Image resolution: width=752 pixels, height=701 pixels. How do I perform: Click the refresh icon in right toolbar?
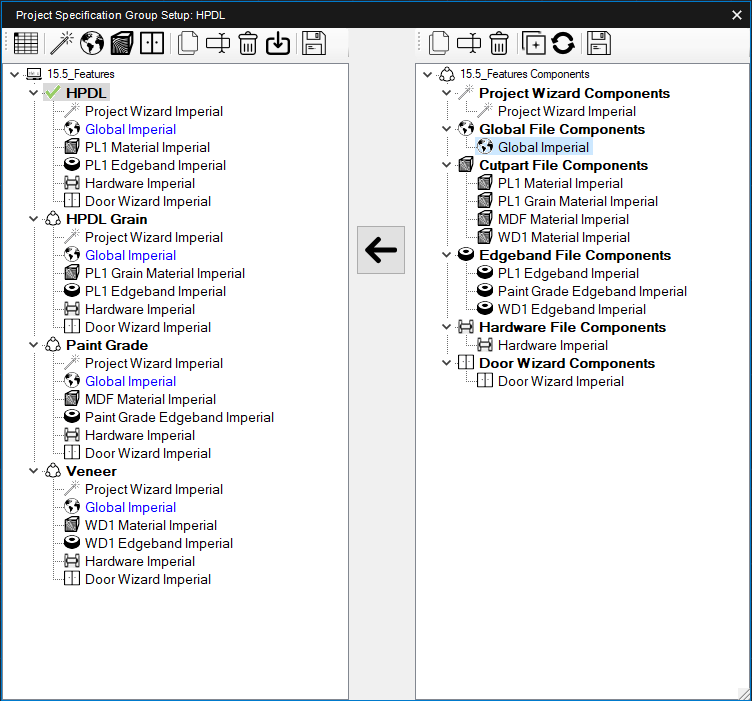coord(563,43)
